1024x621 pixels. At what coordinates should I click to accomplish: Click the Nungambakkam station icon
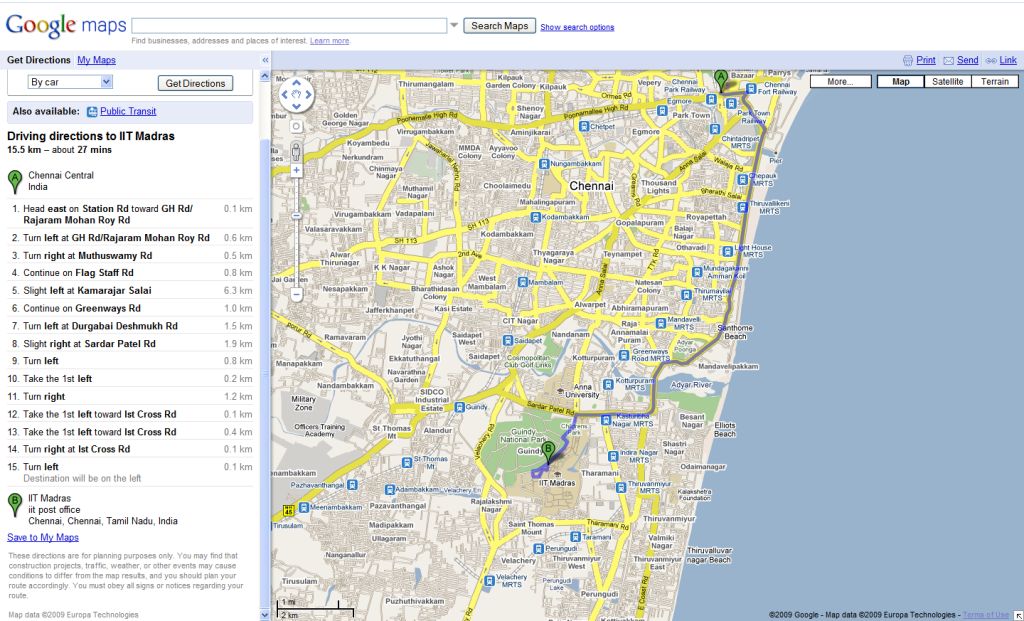[x=544, y=164]
